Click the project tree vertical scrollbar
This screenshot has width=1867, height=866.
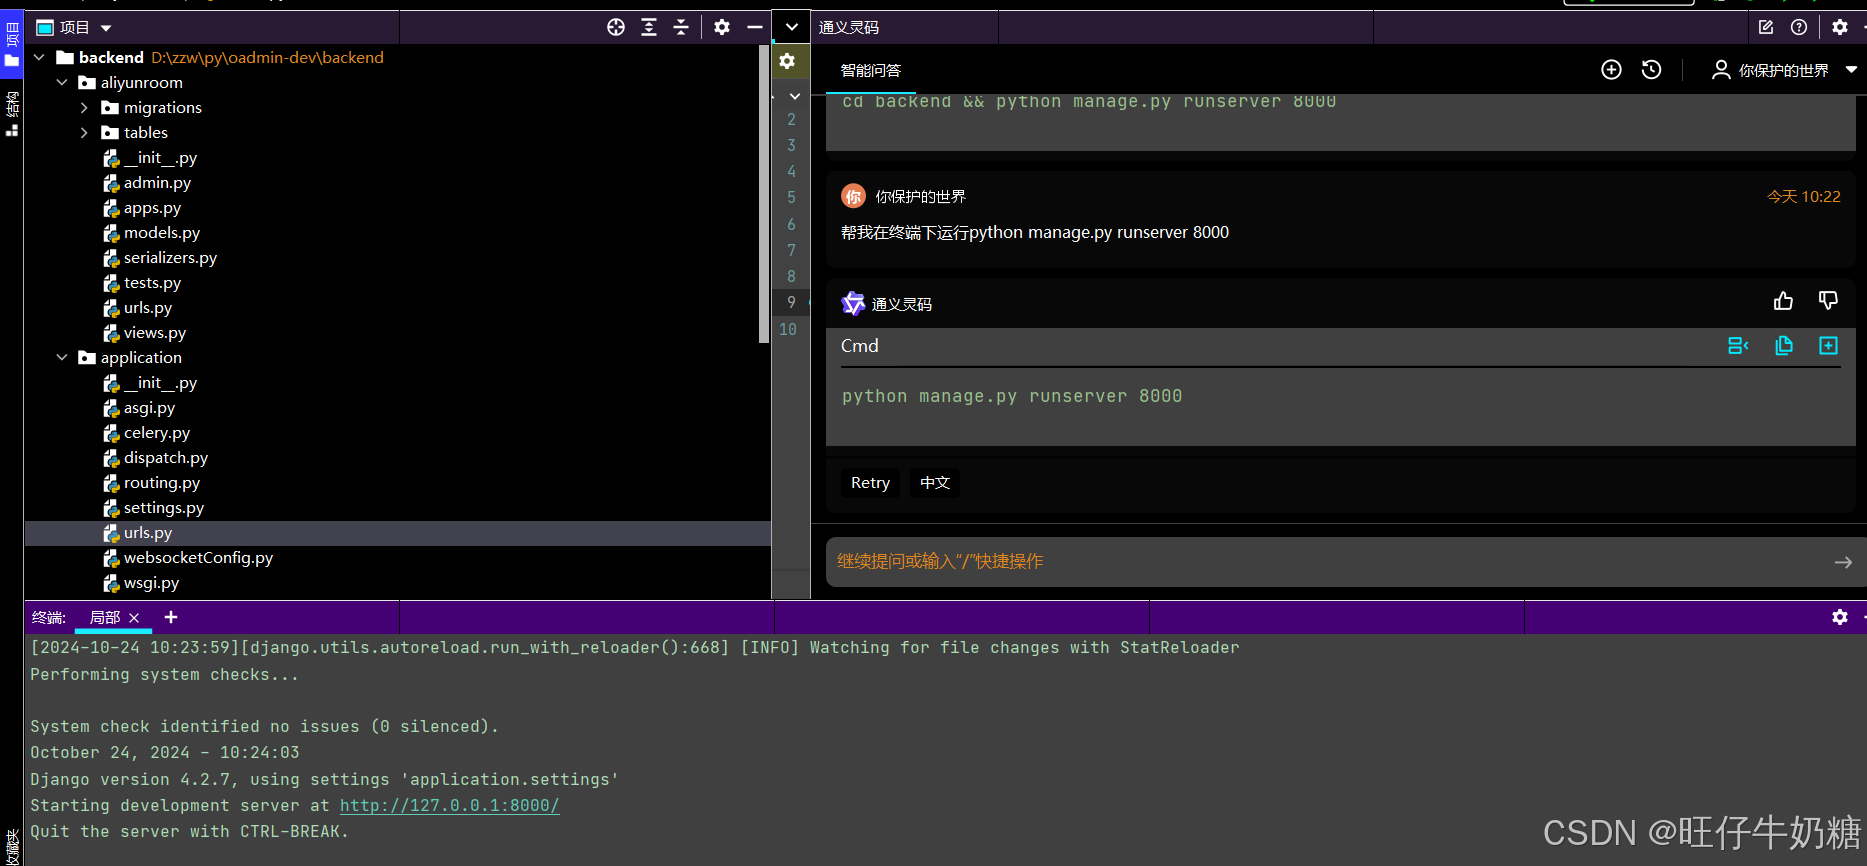click(x=764, y=193)
